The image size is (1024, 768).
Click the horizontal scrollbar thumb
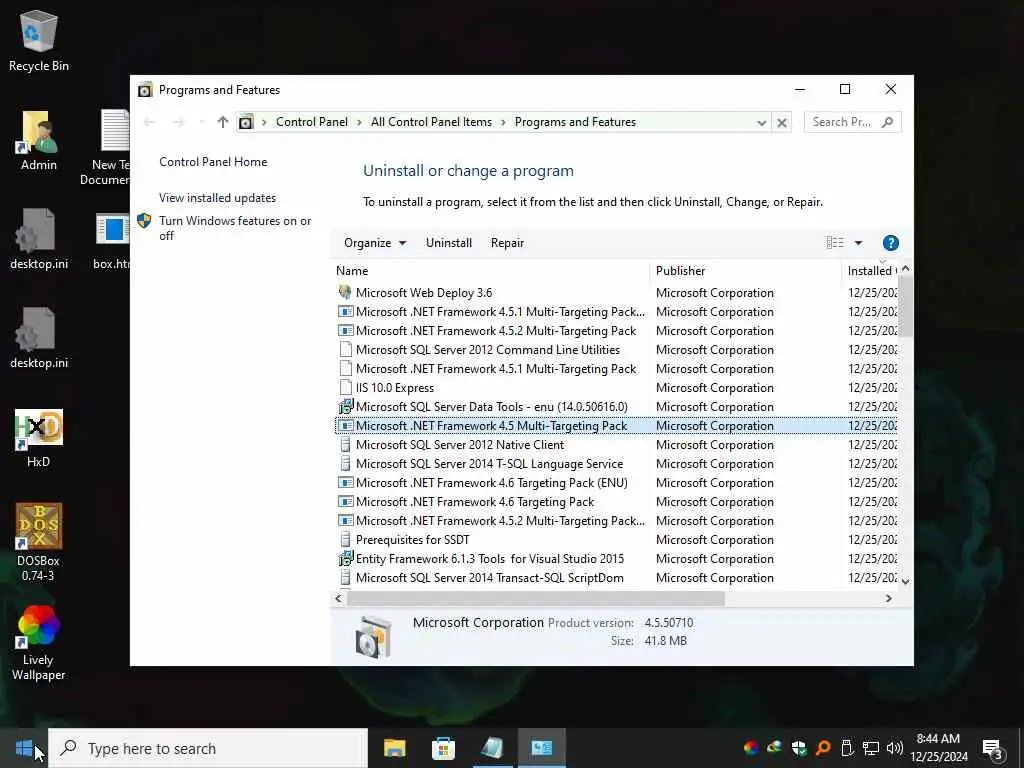coord(536,598)
